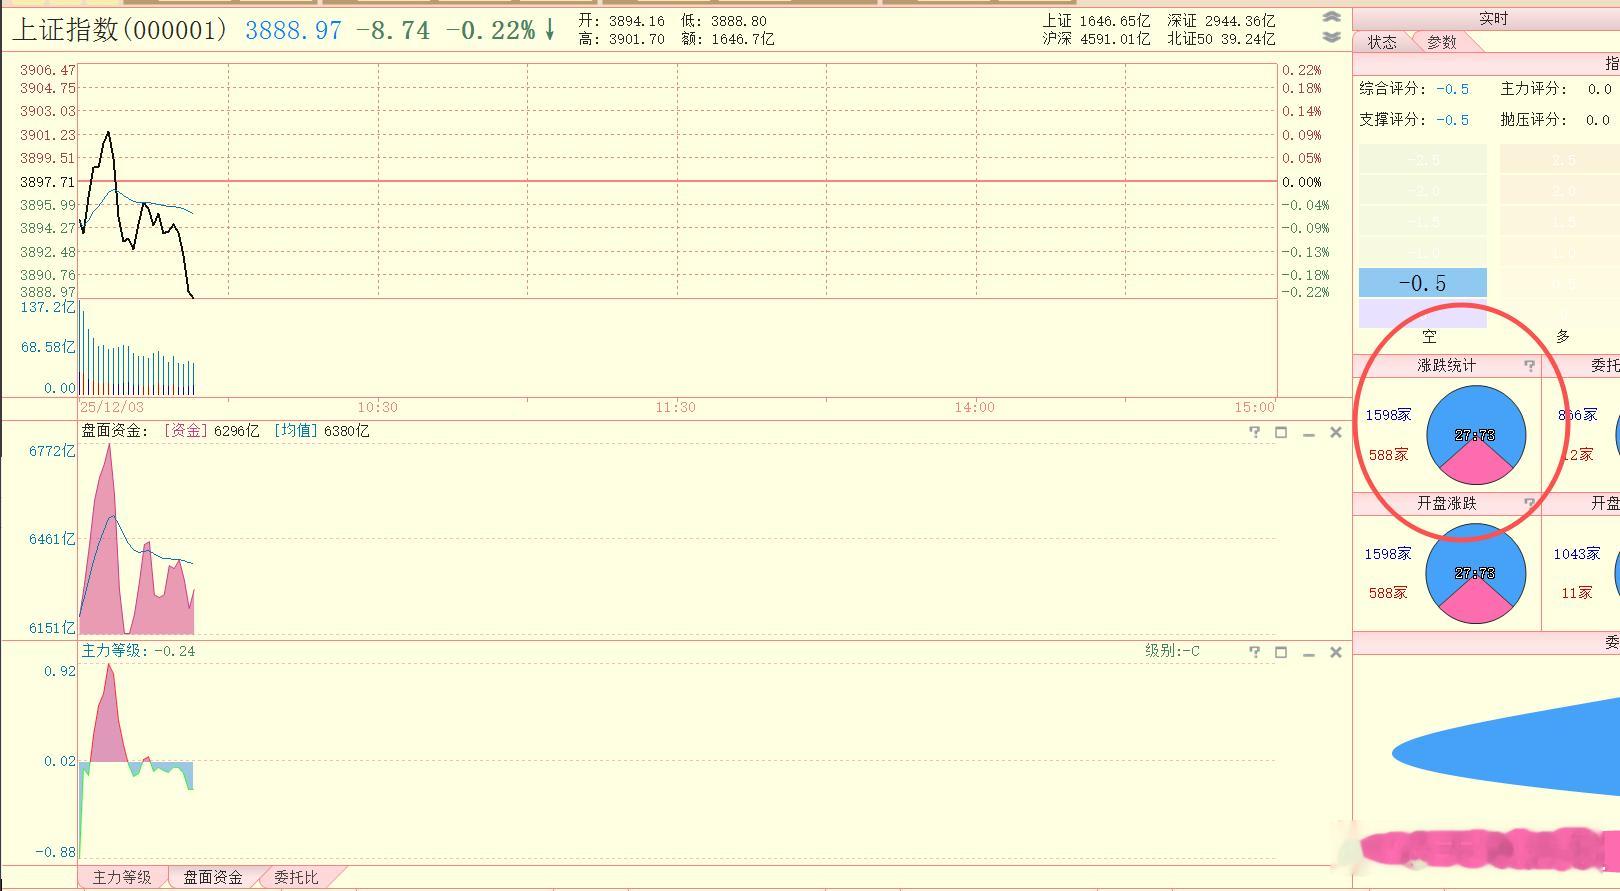The height and width of the screenshot is (891, 1620).
Task: Click the 1043家 count
Action: point(1577,554)
